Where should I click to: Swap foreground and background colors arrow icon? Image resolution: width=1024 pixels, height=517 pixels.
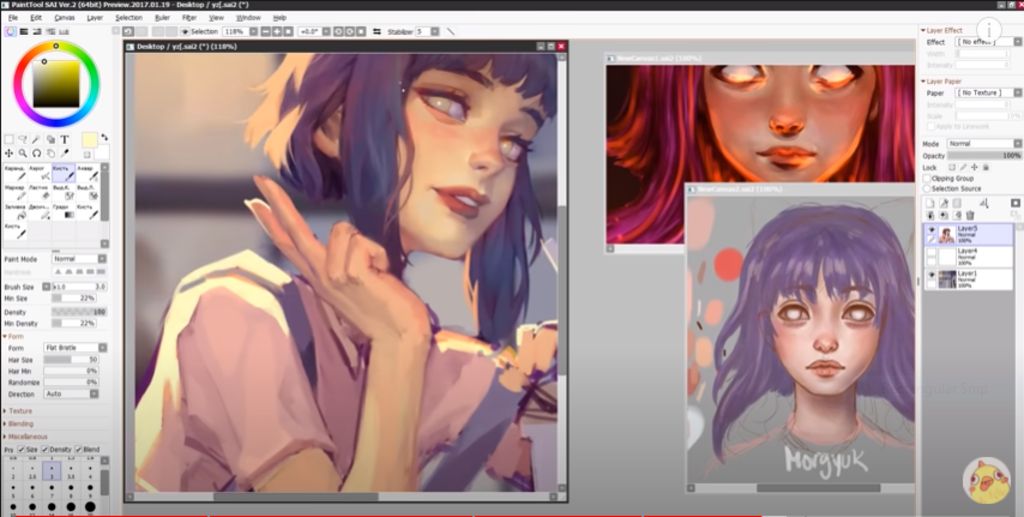pos(104,138)
